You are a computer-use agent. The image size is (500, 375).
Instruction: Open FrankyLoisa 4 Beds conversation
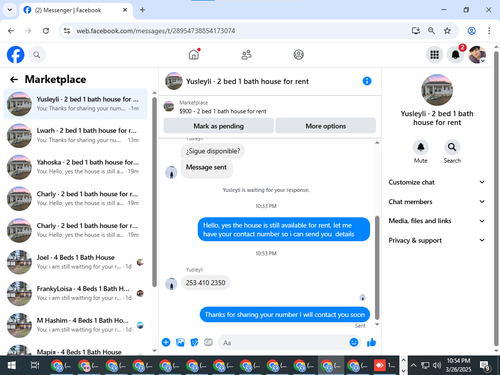point(75,293)
